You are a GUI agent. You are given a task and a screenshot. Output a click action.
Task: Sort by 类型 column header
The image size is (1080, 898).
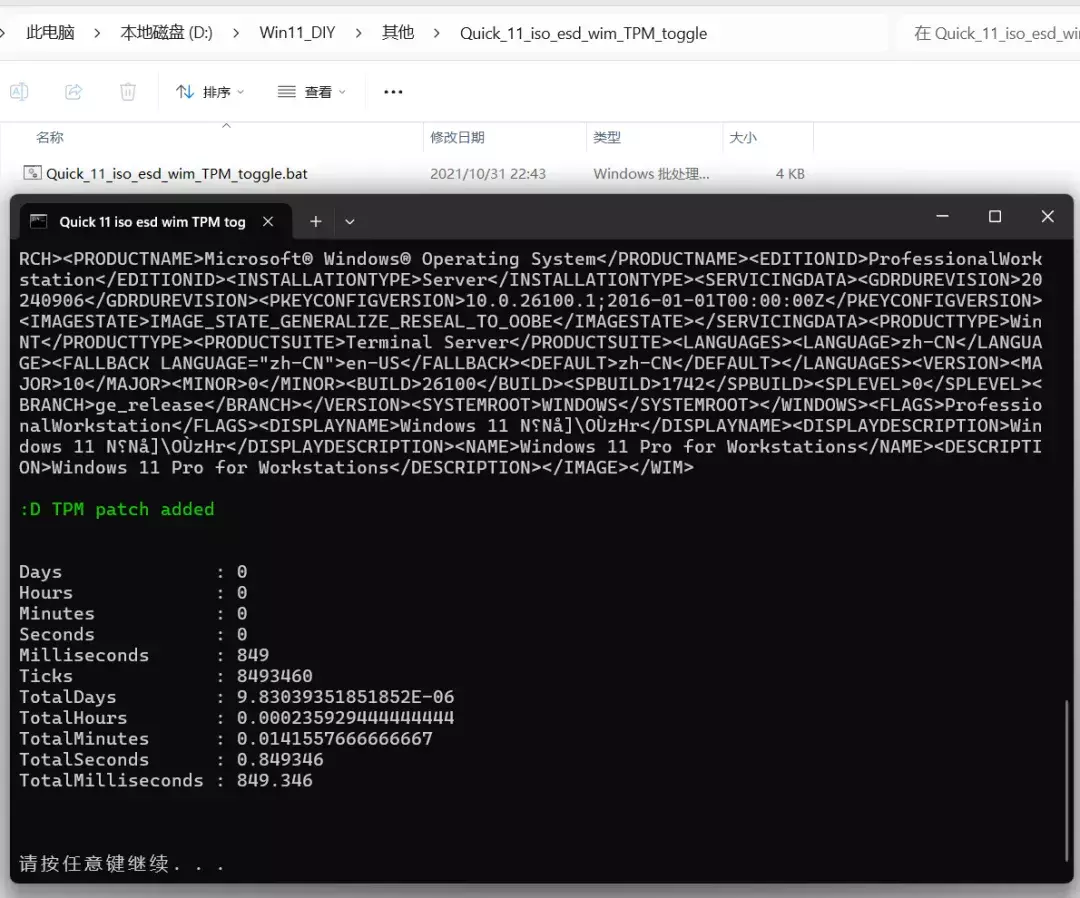pos(607,138)
